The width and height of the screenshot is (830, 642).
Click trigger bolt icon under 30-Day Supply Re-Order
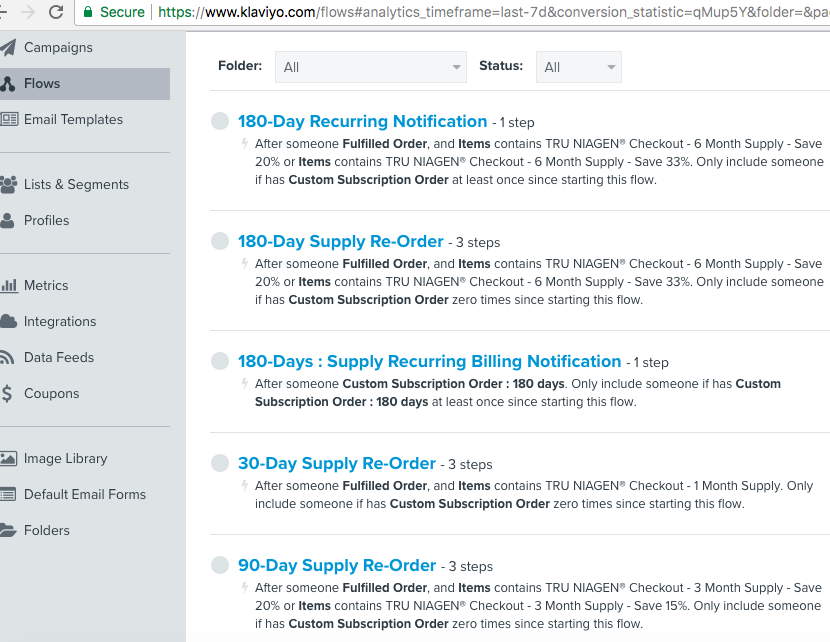click(245, 485)
